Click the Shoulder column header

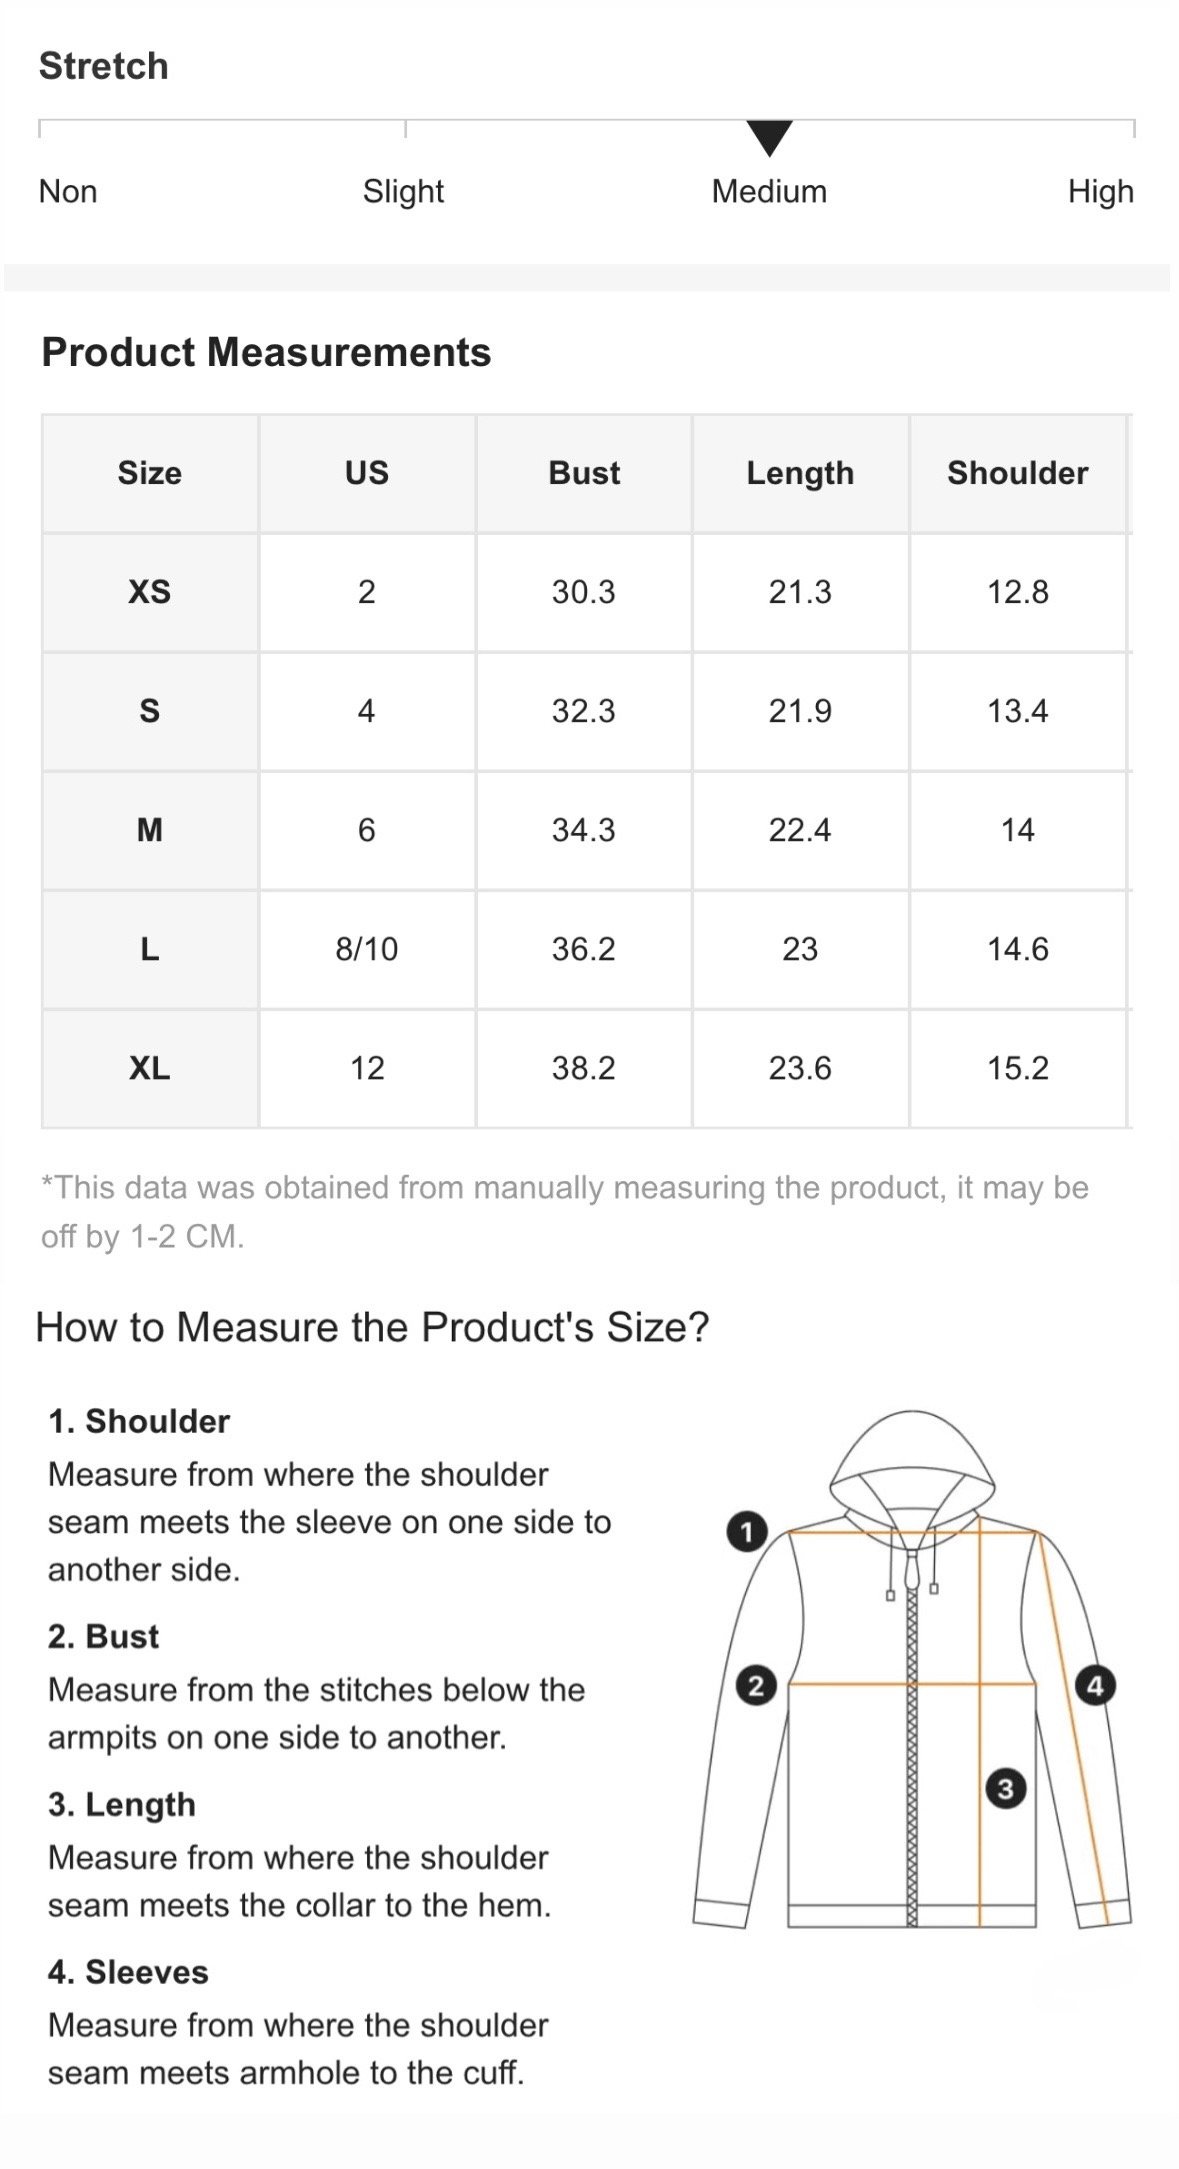tap(1018, 473)
